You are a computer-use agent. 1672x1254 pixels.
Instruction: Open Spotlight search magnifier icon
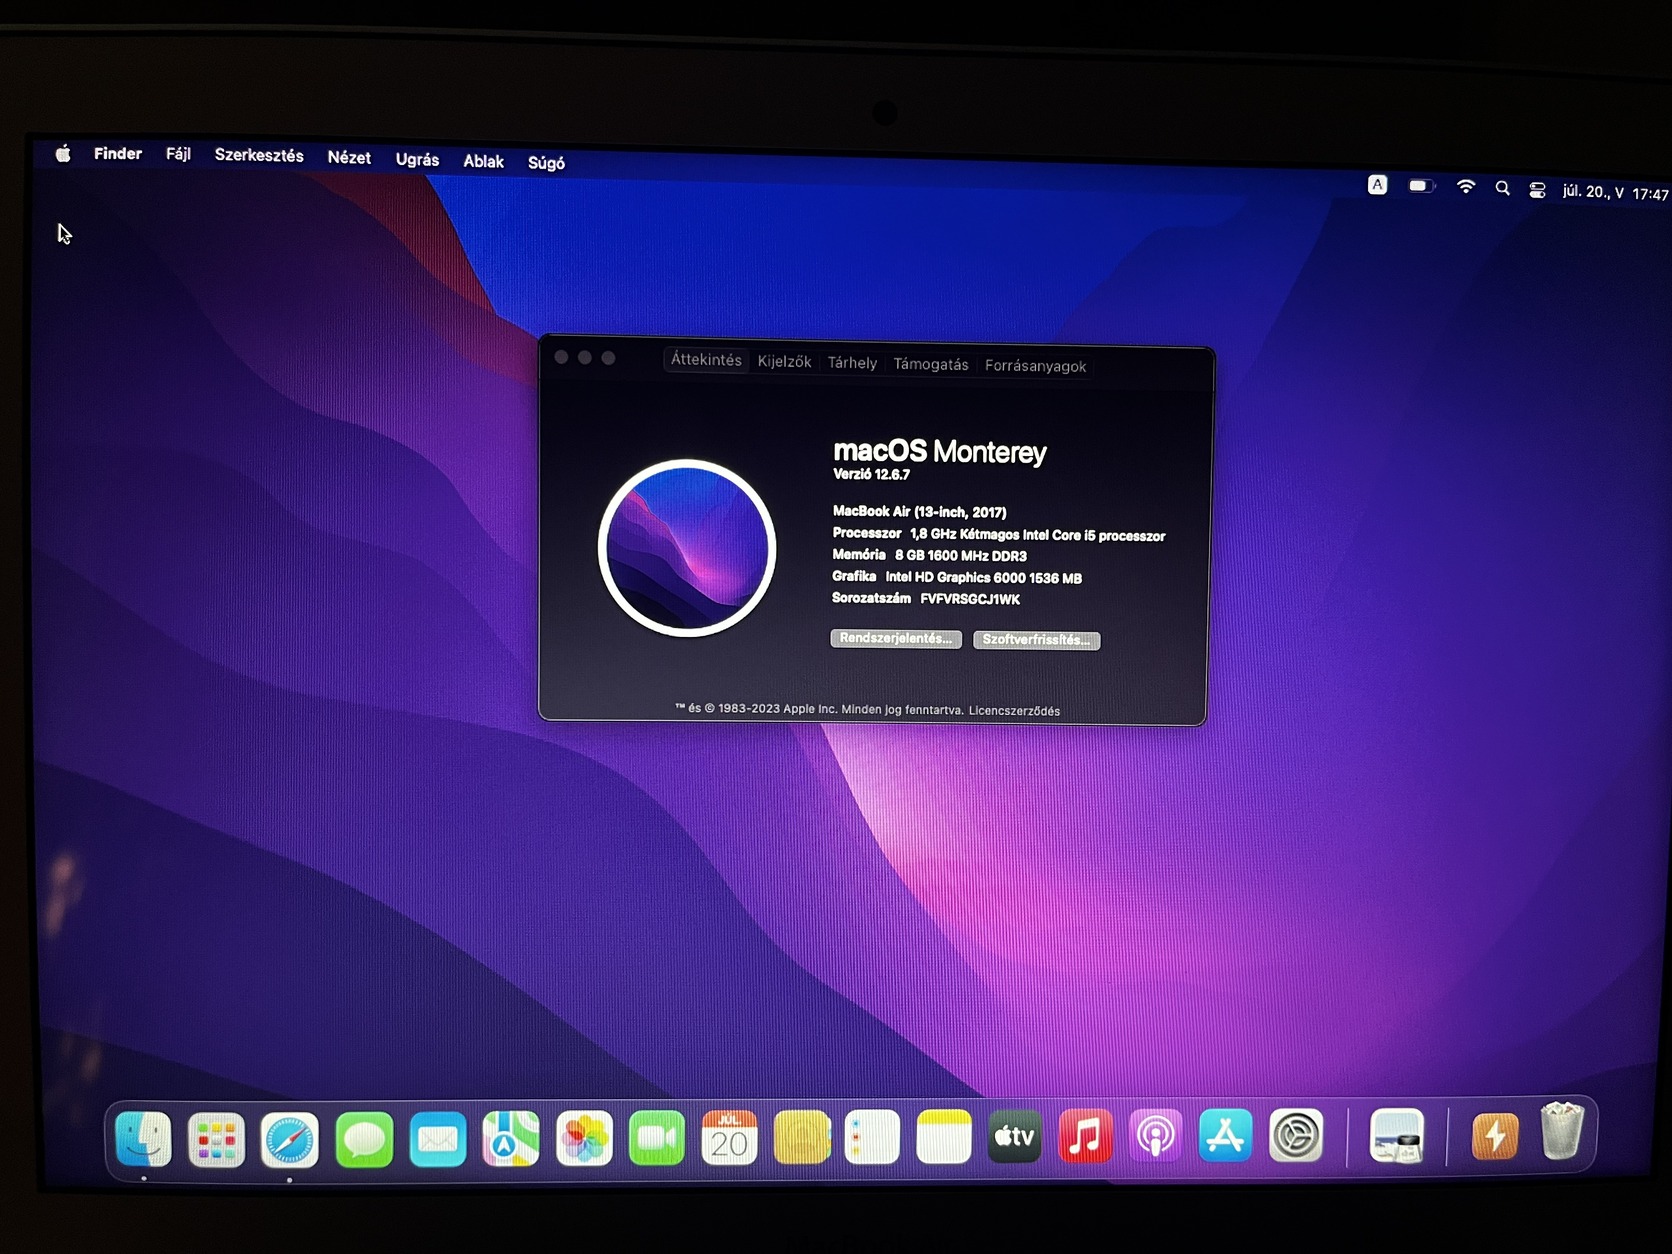1502,188
